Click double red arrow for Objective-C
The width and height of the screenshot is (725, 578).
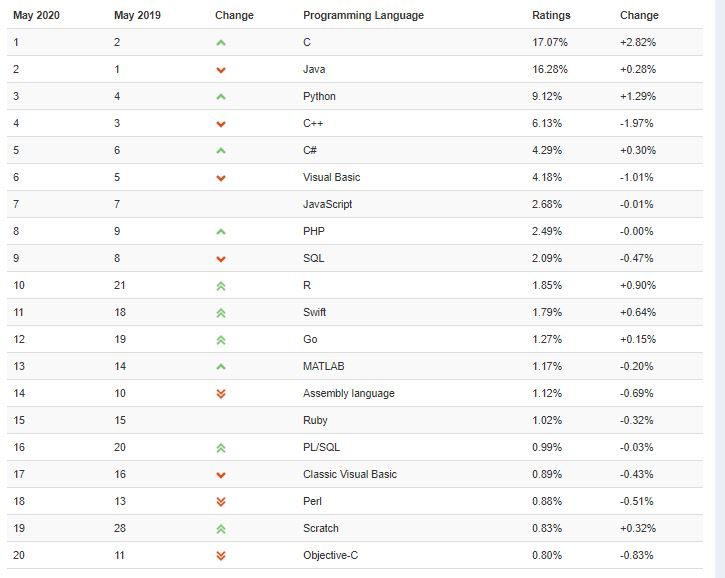[221, 556]
